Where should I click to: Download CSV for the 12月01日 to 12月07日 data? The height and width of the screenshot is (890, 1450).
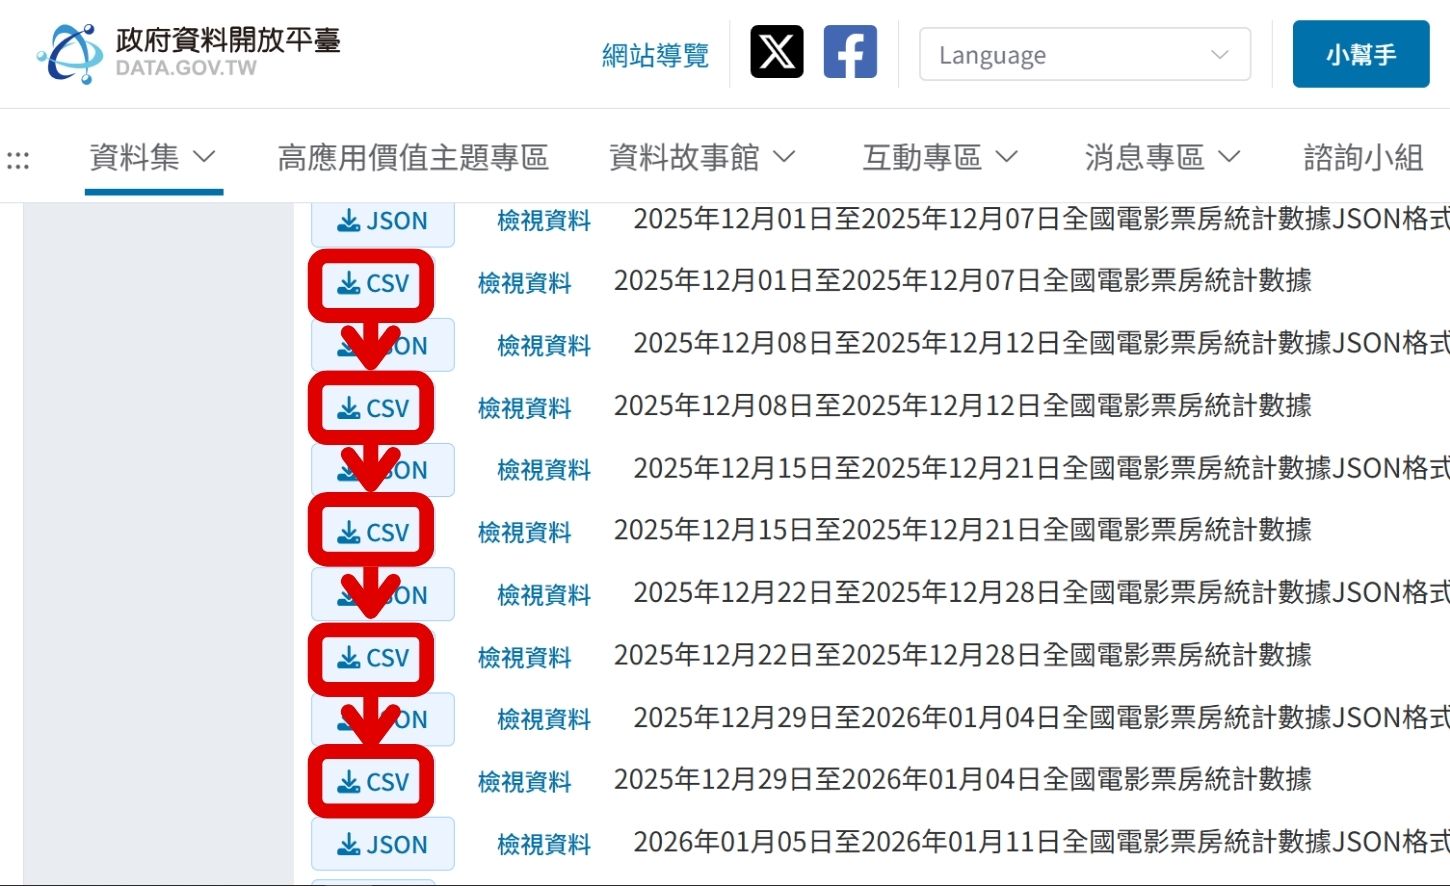click(372, 284)
